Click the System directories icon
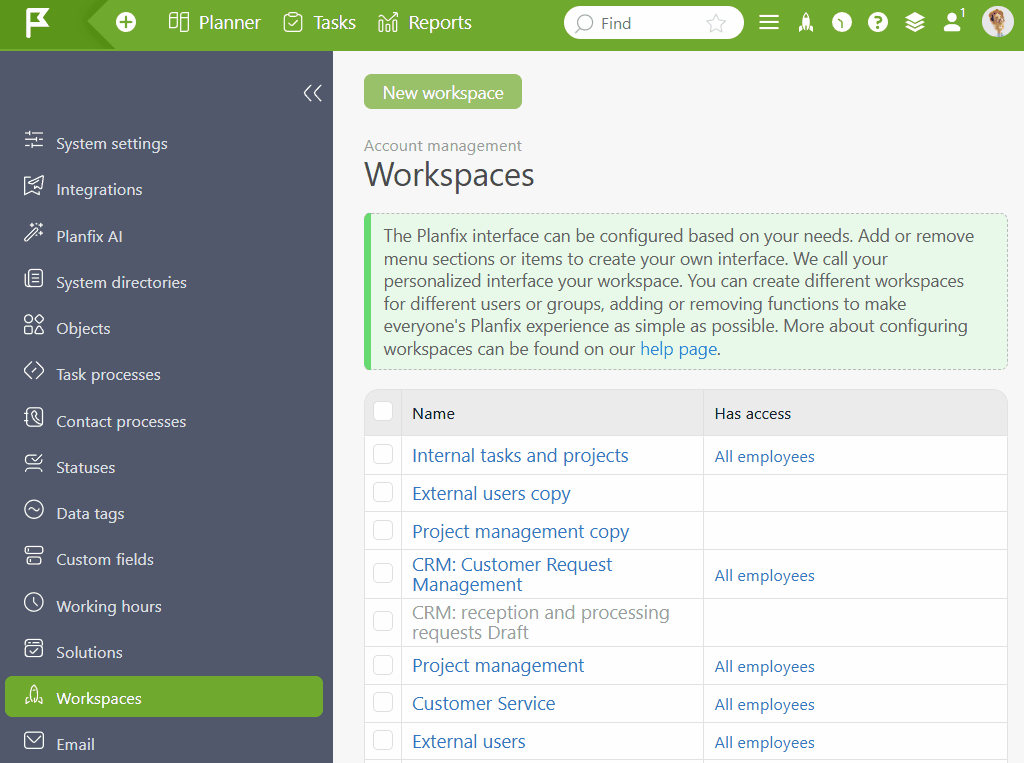The width and height of the screenshot is (1024, 763). [x=34, y=278]
